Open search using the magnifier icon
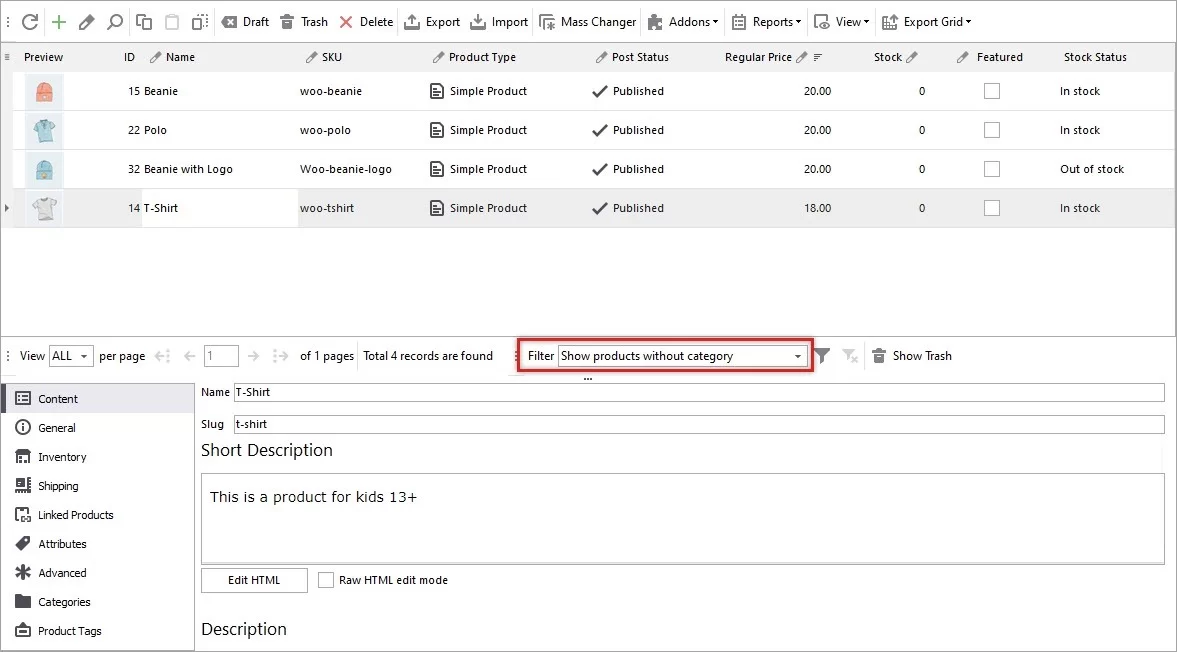This screenshot has width=1177, height=652. click(117, 21)
